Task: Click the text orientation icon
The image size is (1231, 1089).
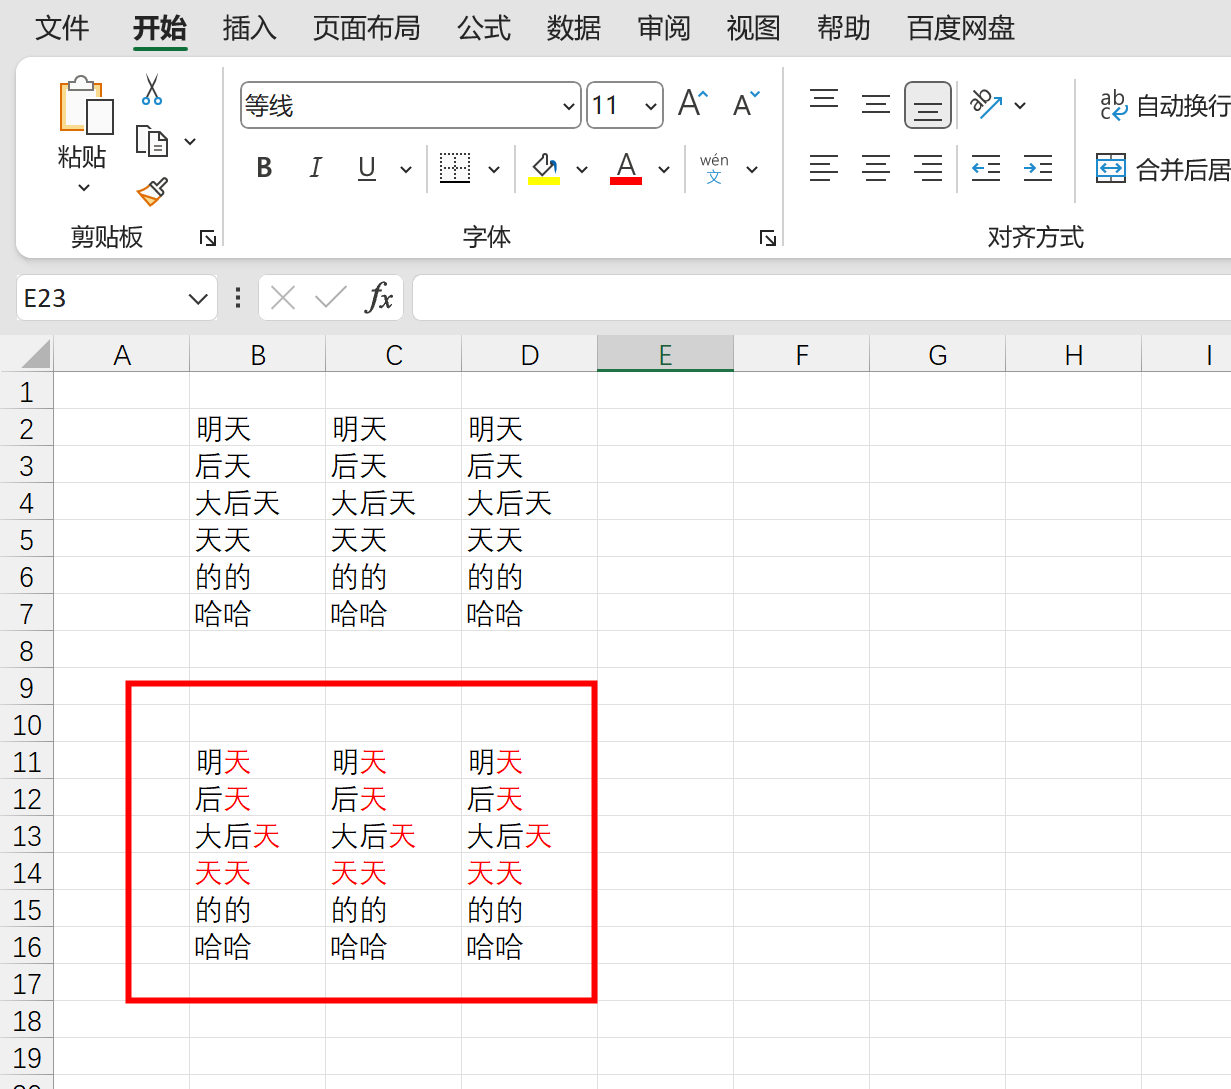Action: [986, 104]
